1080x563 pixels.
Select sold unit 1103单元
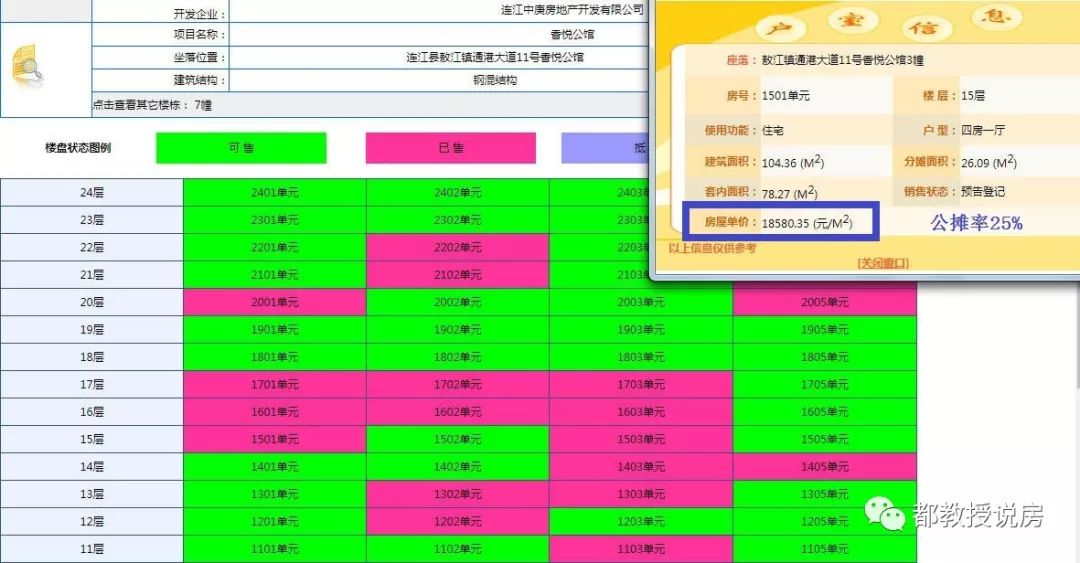point(641,549)
